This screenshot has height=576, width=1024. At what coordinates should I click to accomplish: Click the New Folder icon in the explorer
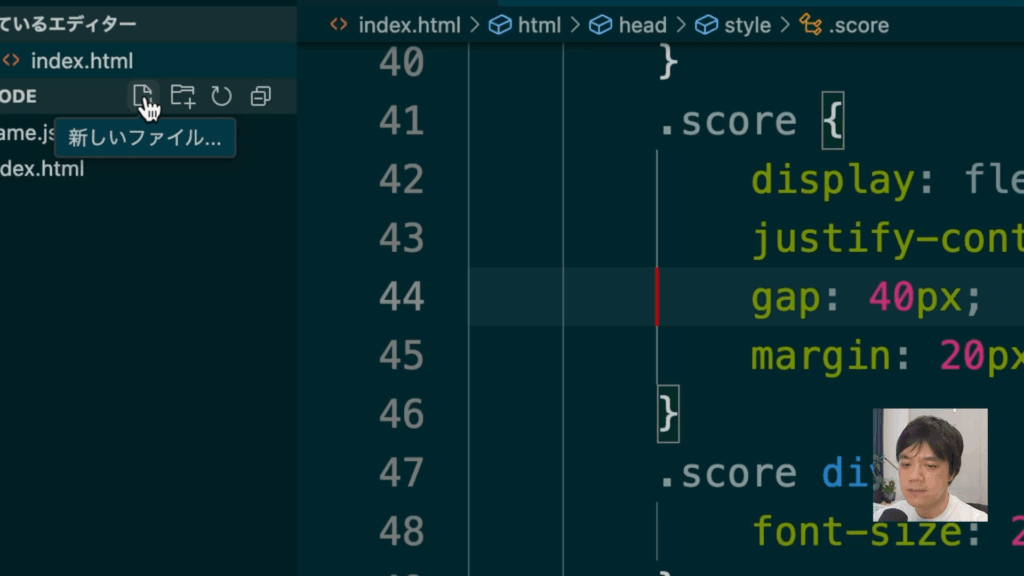point(182,96)
